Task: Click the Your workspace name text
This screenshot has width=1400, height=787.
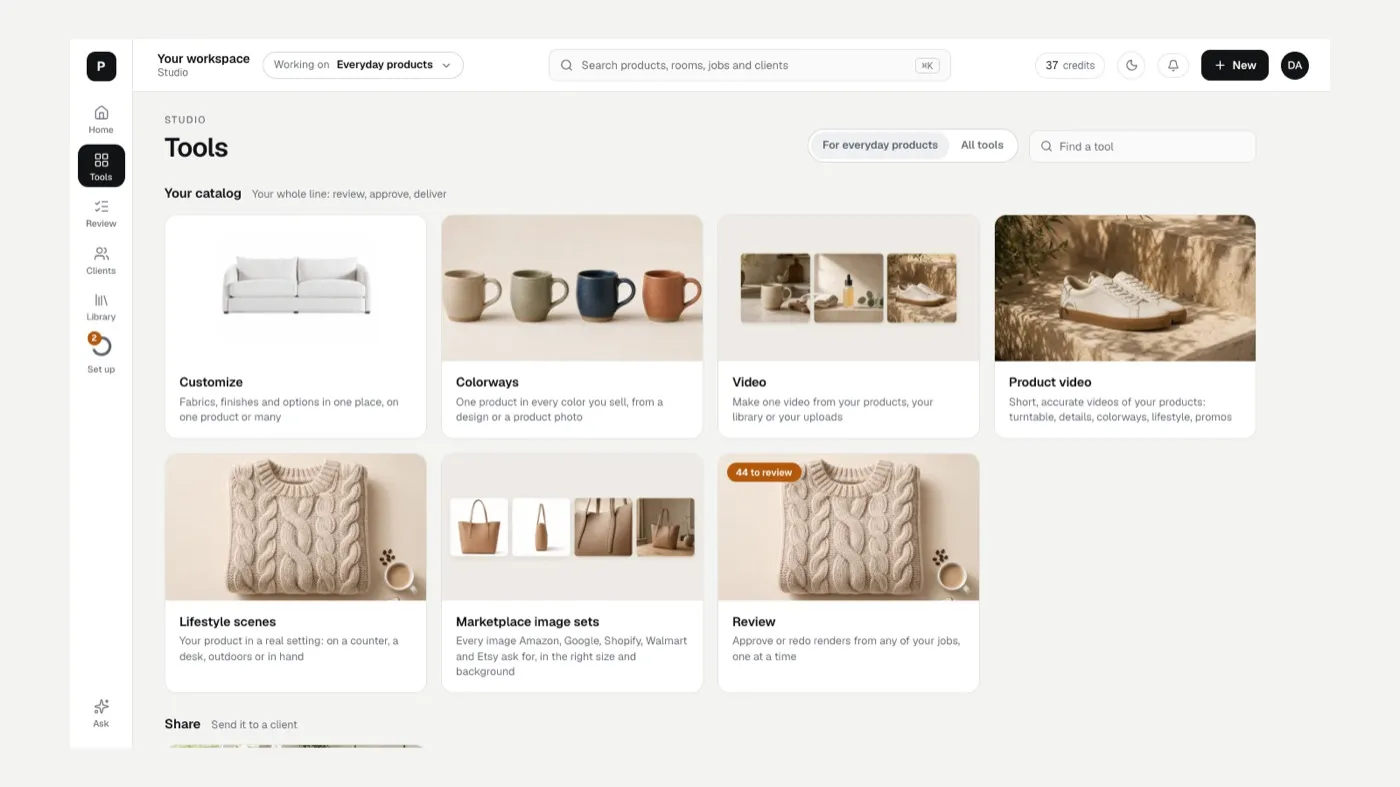Action: click(203, 59)
